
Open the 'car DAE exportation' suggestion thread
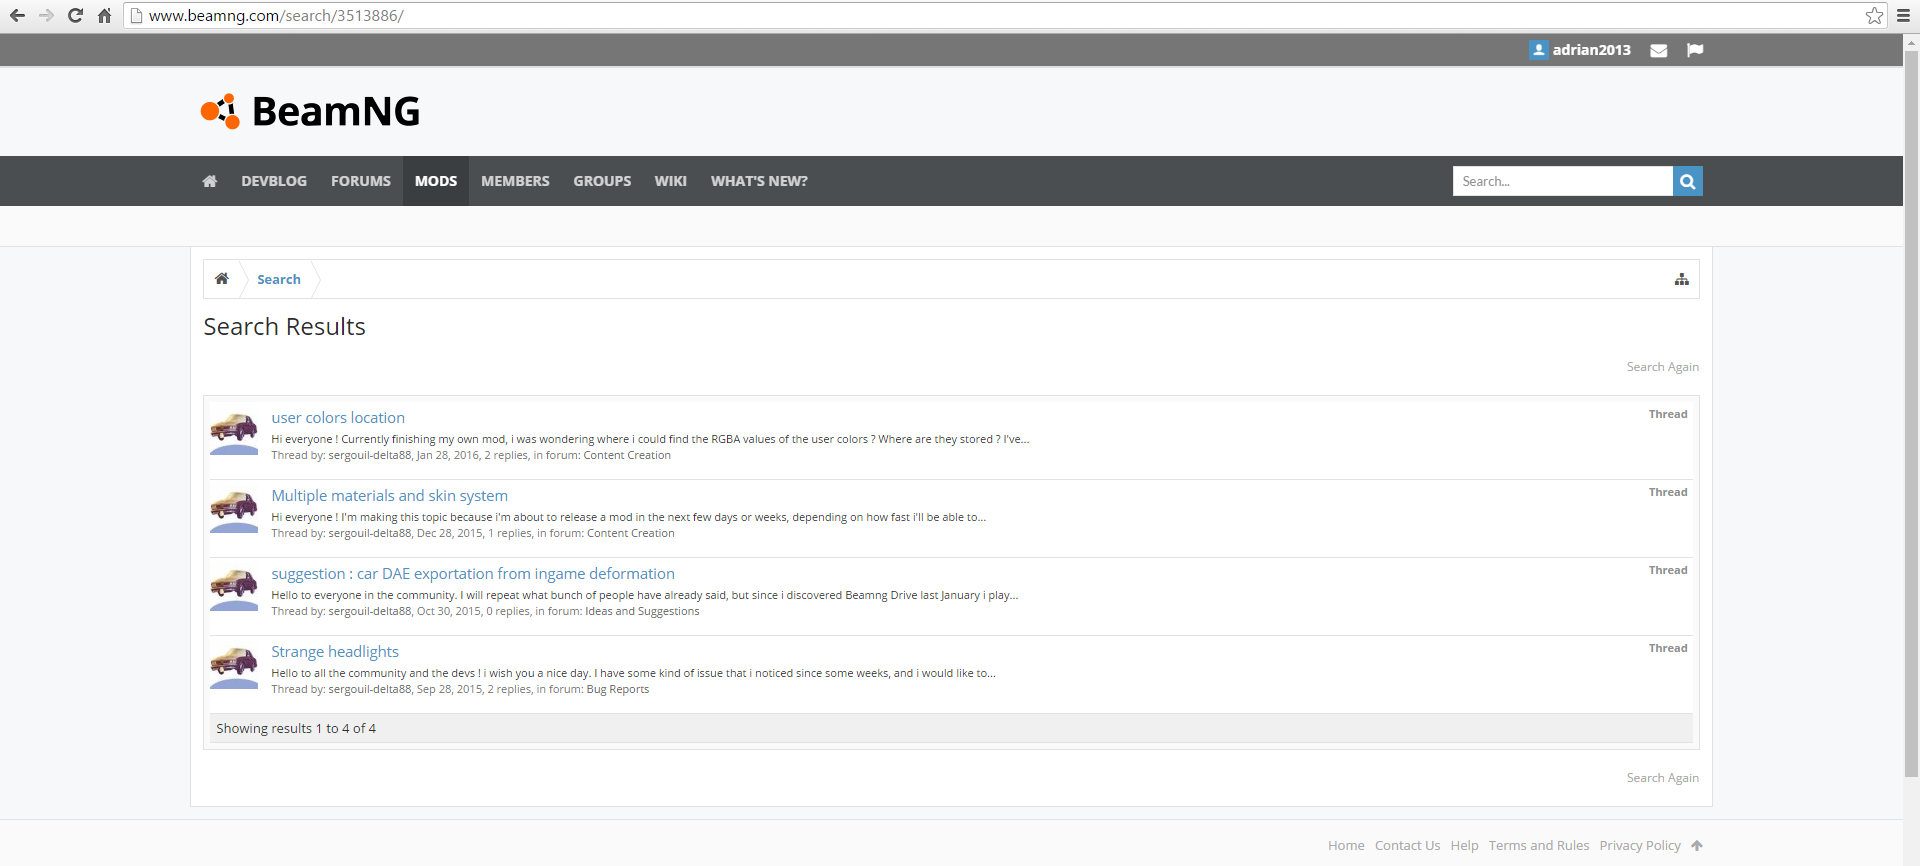pyautogui.click(x=473, y=573)
